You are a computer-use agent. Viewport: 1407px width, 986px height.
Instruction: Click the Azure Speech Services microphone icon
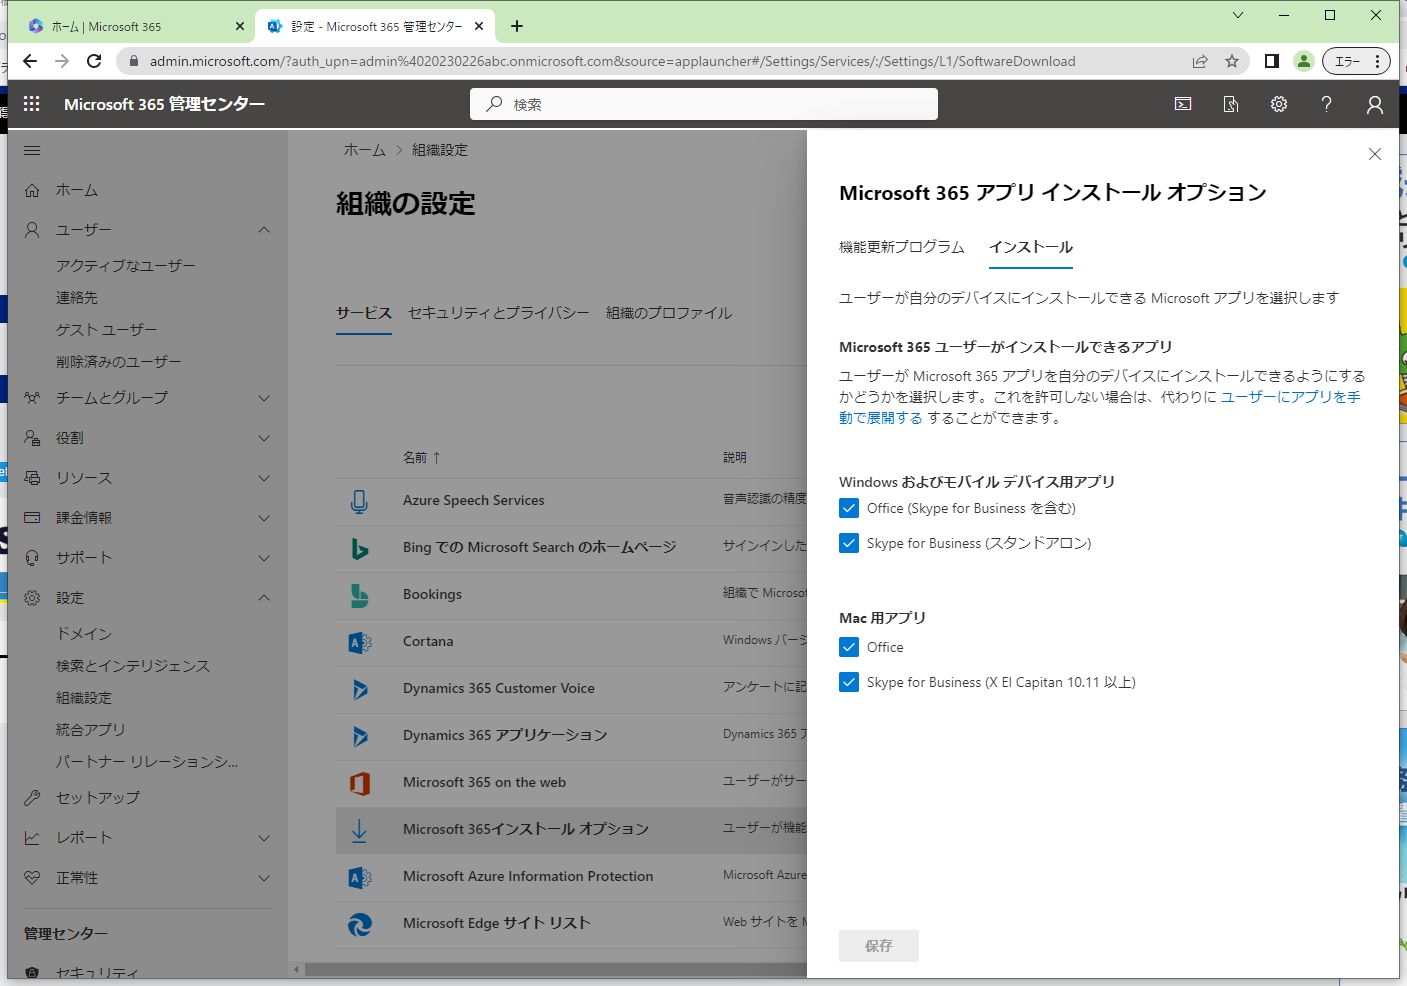[x=359, y=501]
